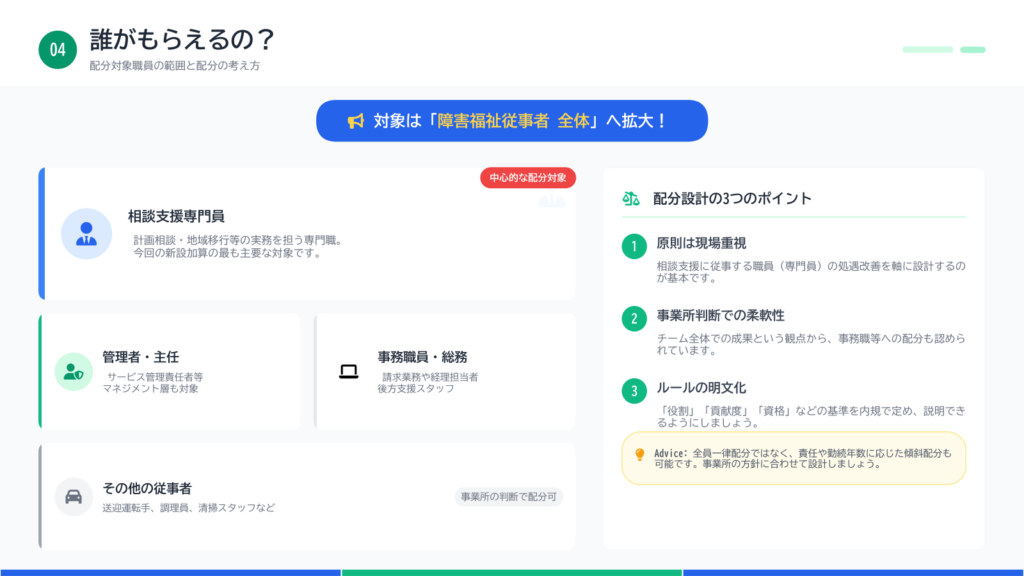Image resolution: width=1024 pixels, height=576 pixels.
Task: Click the short green progress pill at top right
Action: (x=973, y=49)
